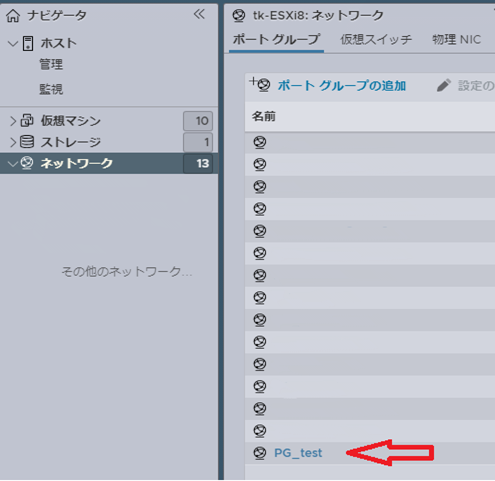This screenshot has width=495, height=481.
Task: Expand the ストレージ tree node
Action: (x=13, y=142)
